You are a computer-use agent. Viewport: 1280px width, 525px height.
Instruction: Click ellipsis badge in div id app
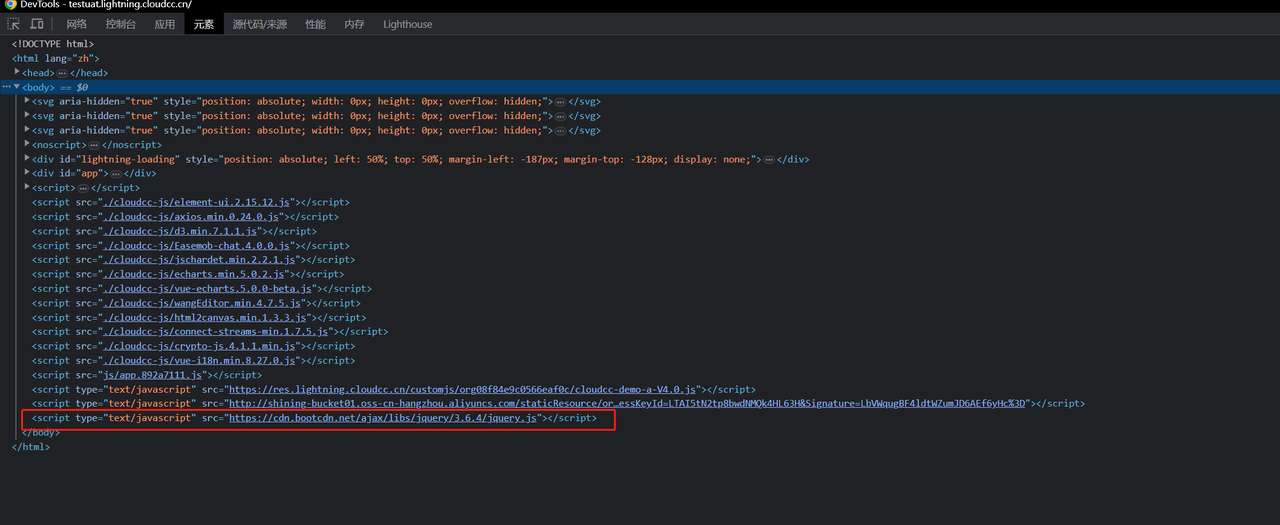116,174
